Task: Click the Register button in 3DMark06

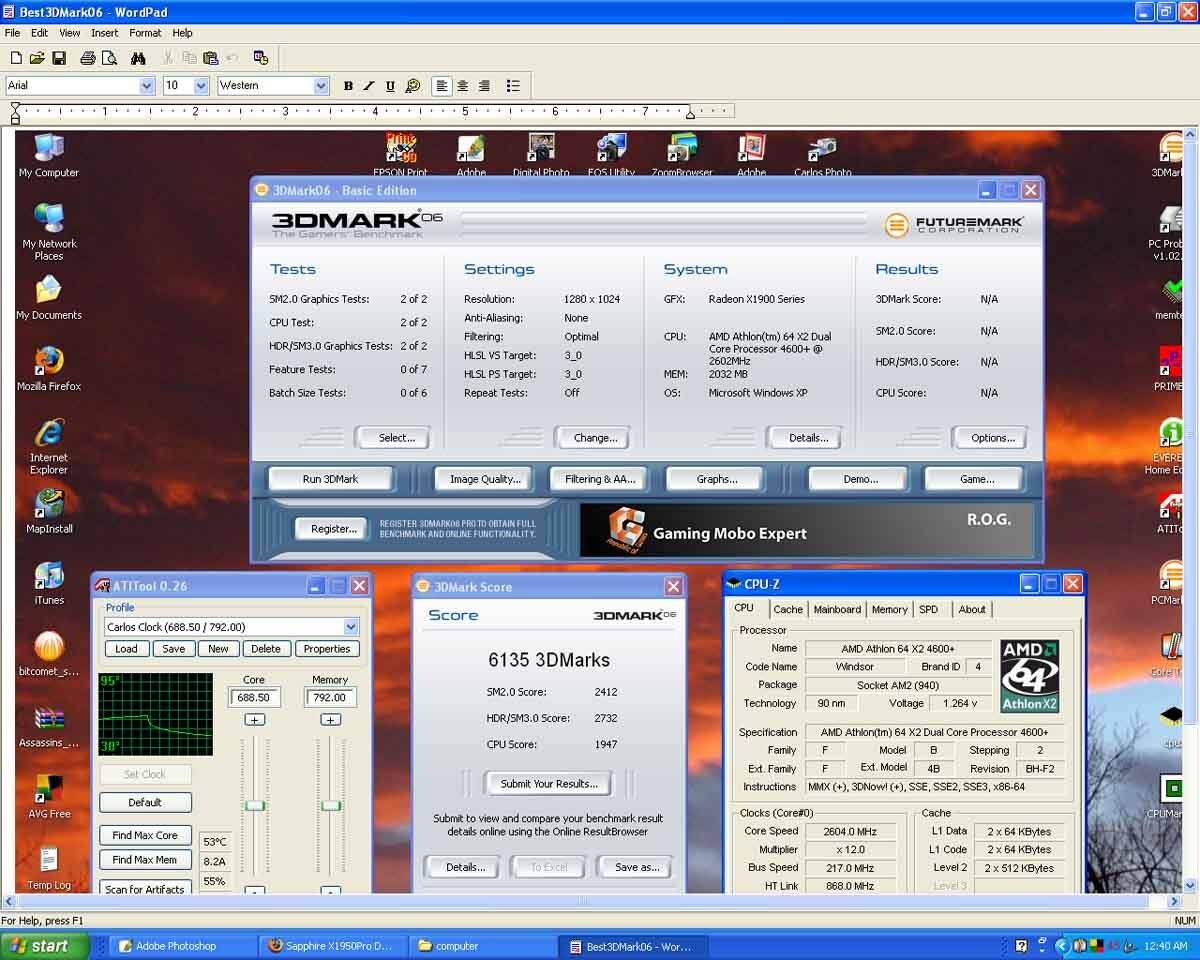Action: click(x=333, y=528)
